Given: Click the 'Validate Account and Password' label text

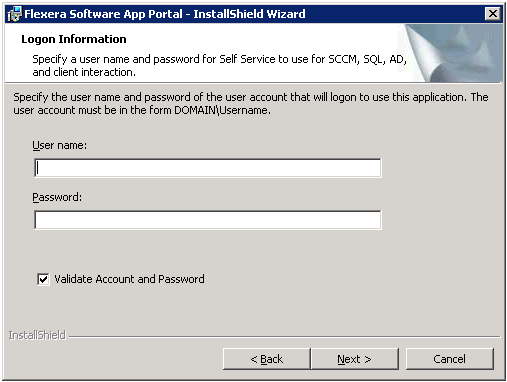Looking at the screenshot, I should (x=129, y=279).
